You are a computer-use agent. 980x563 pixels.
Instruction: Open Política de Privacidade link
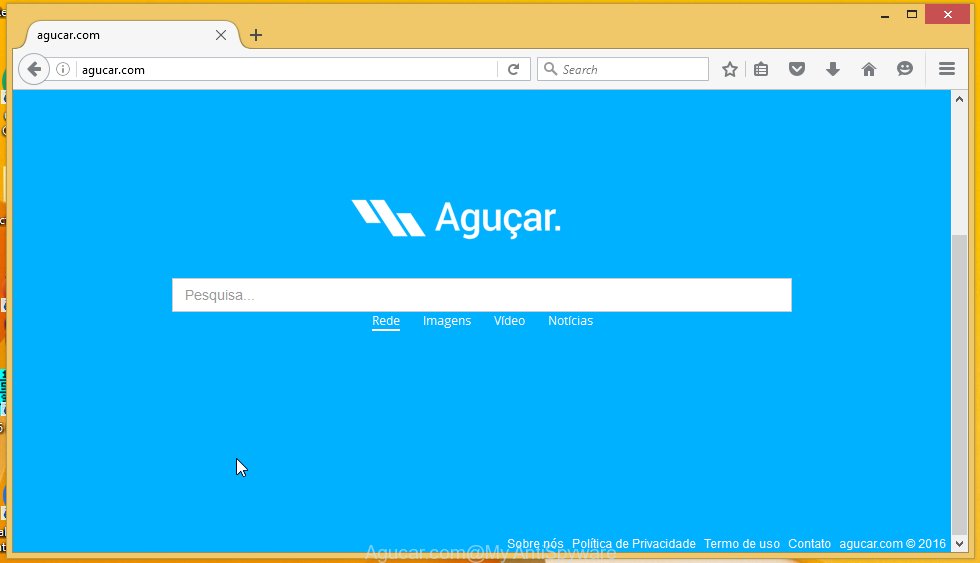tap(634, 544)
